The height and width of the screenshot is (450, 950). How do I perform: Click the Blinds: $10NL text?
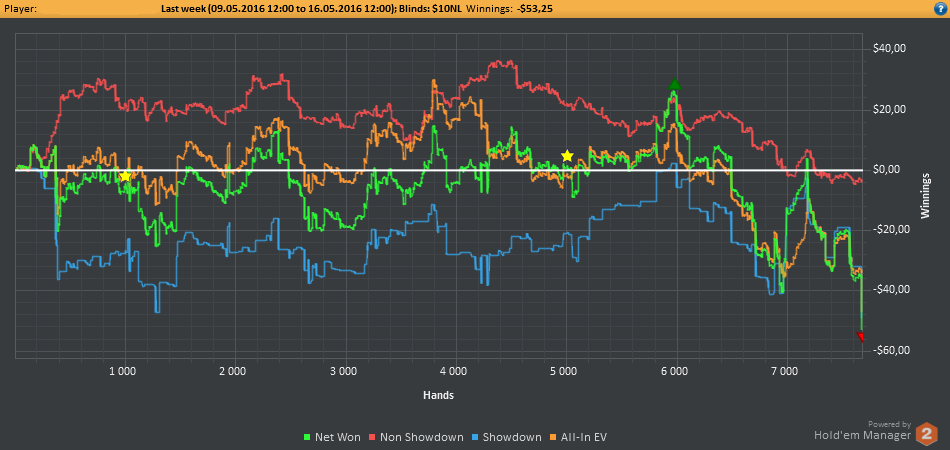click(x=428, y=8)
